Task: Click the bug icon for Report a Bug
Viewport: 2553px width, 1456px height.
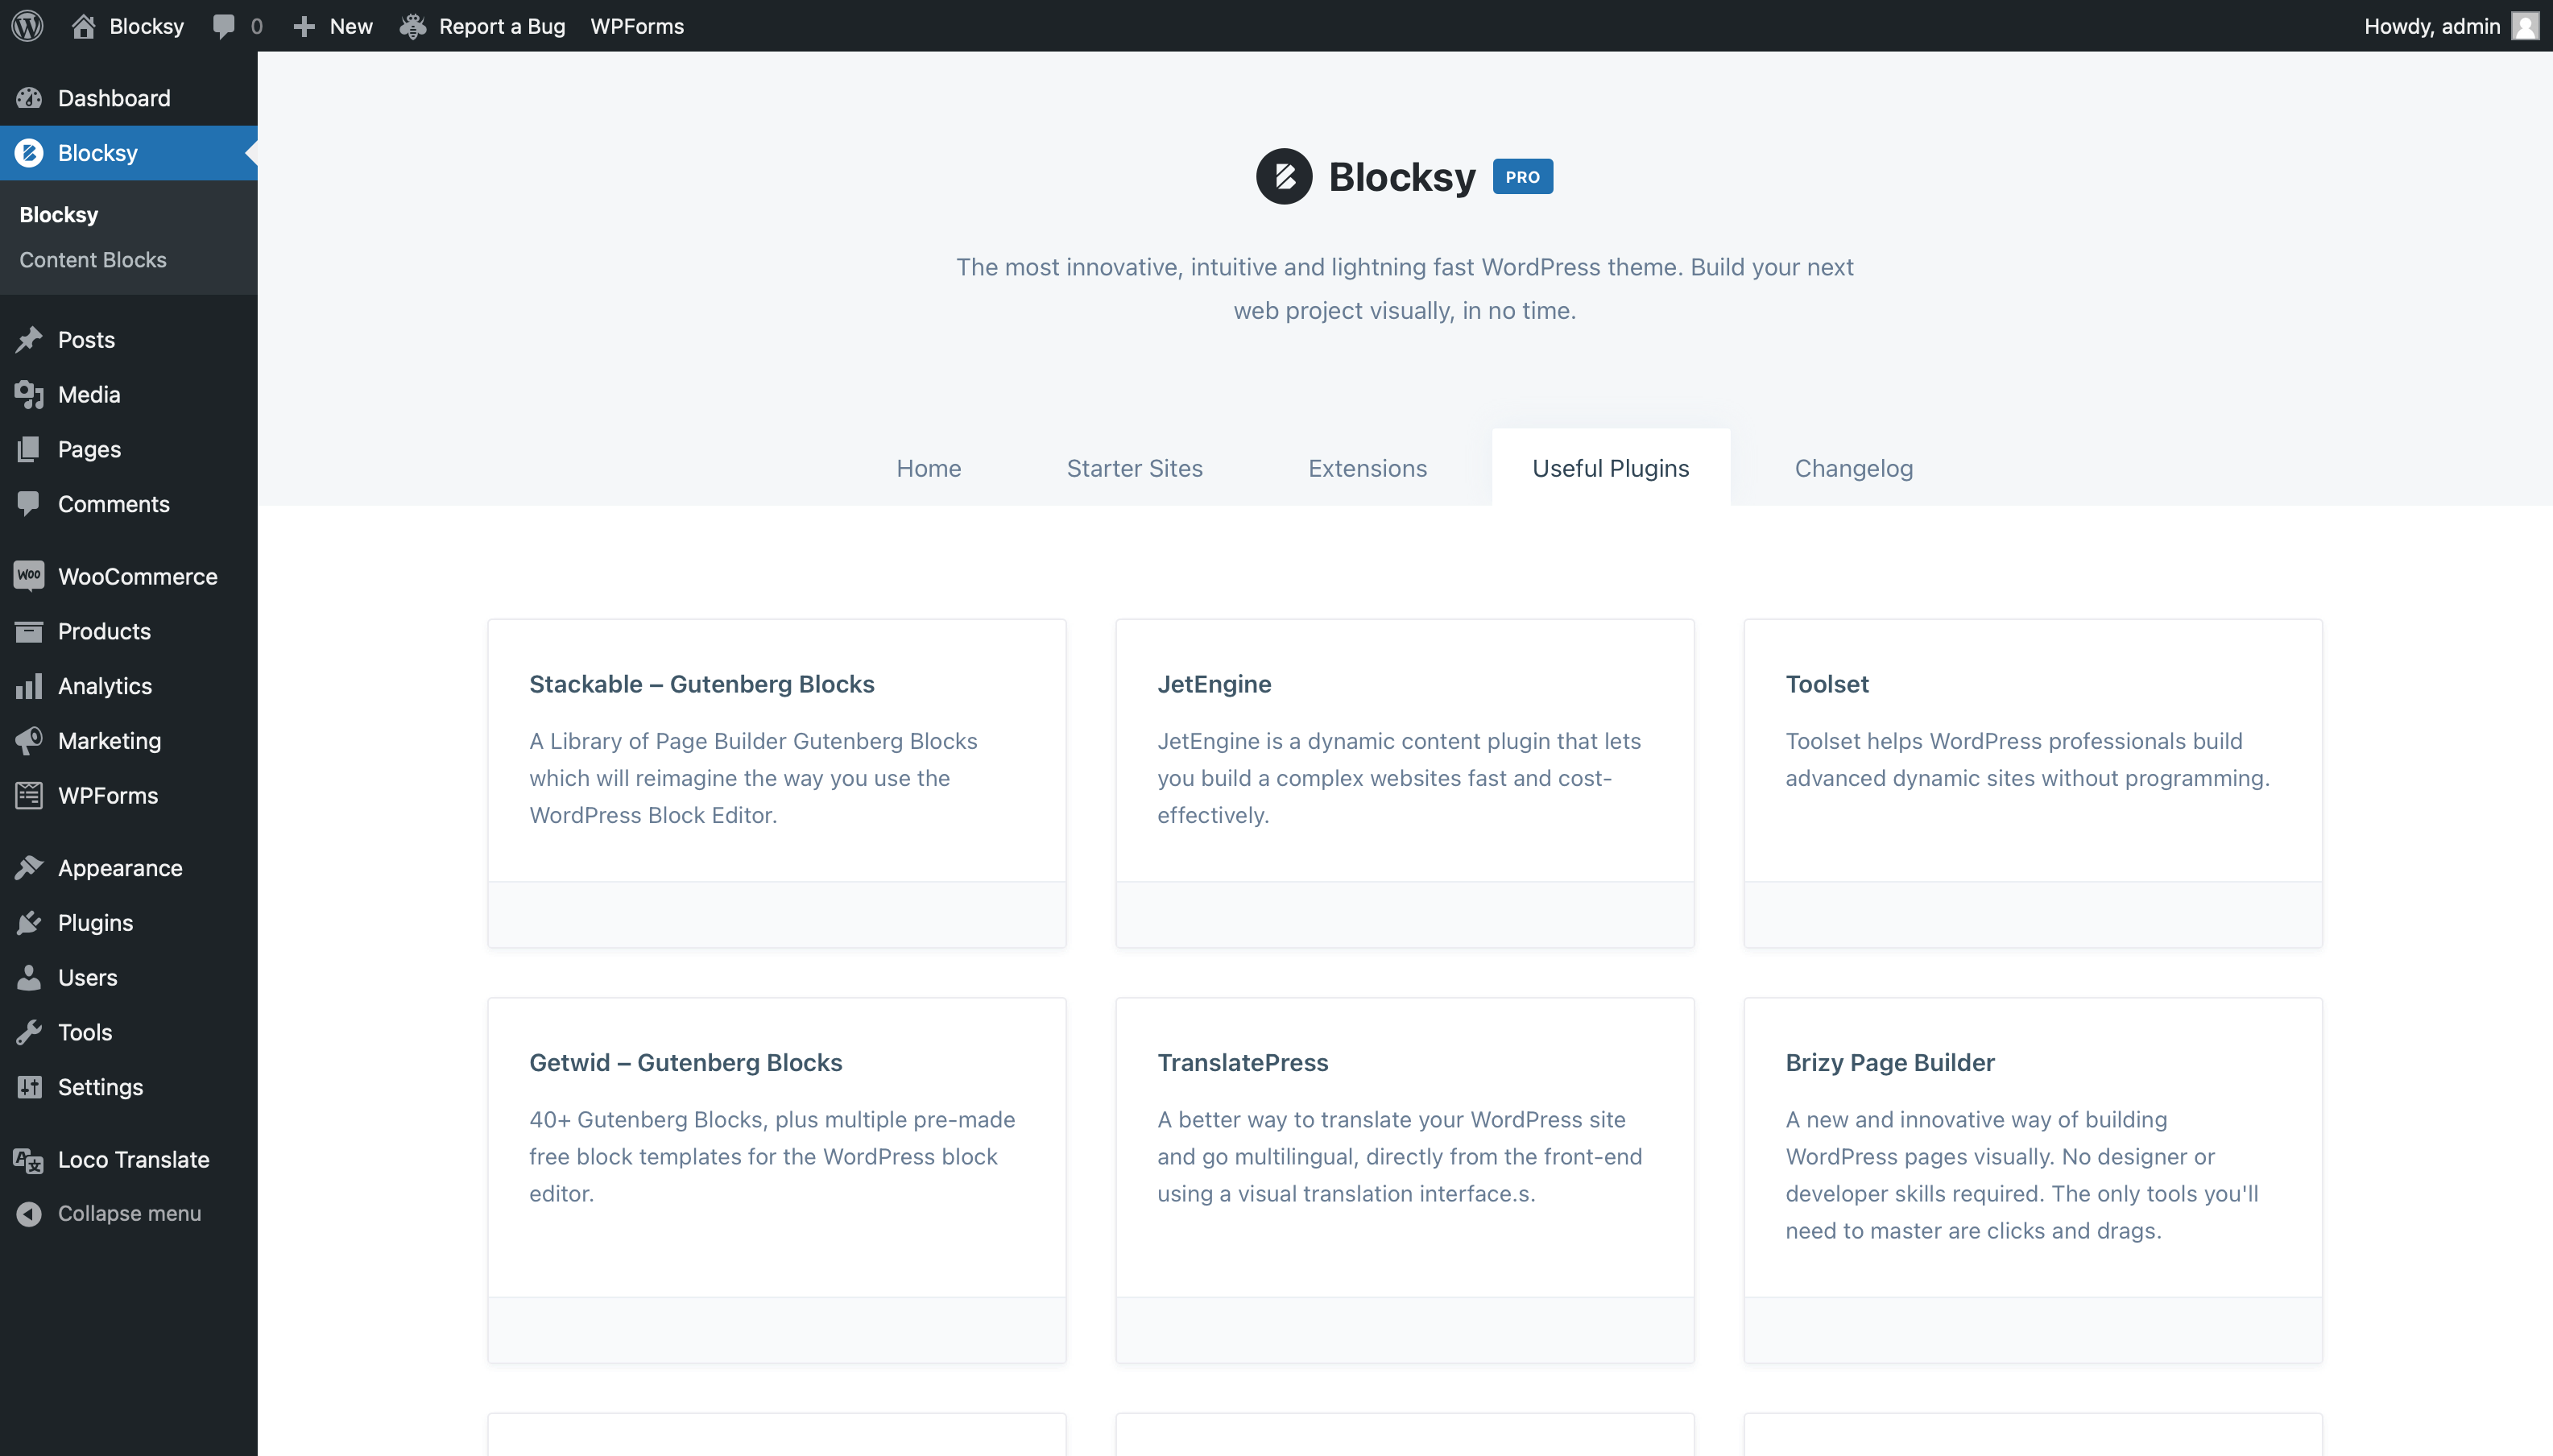Action: point(413,26)
